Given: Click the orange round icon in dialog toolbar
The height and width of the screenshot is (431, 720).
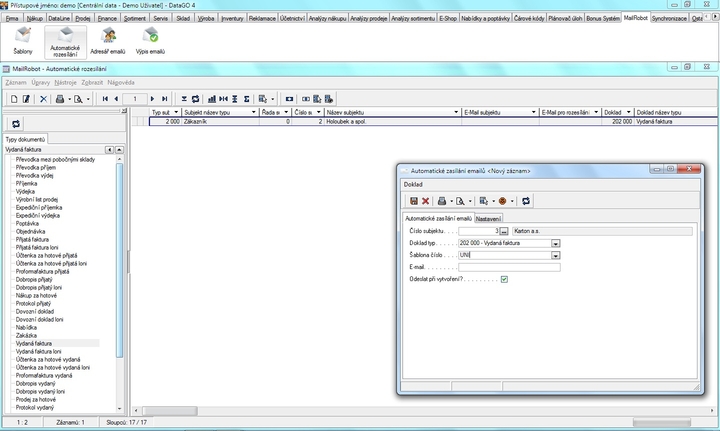Looking at the screenshot, I should point(502,201).
